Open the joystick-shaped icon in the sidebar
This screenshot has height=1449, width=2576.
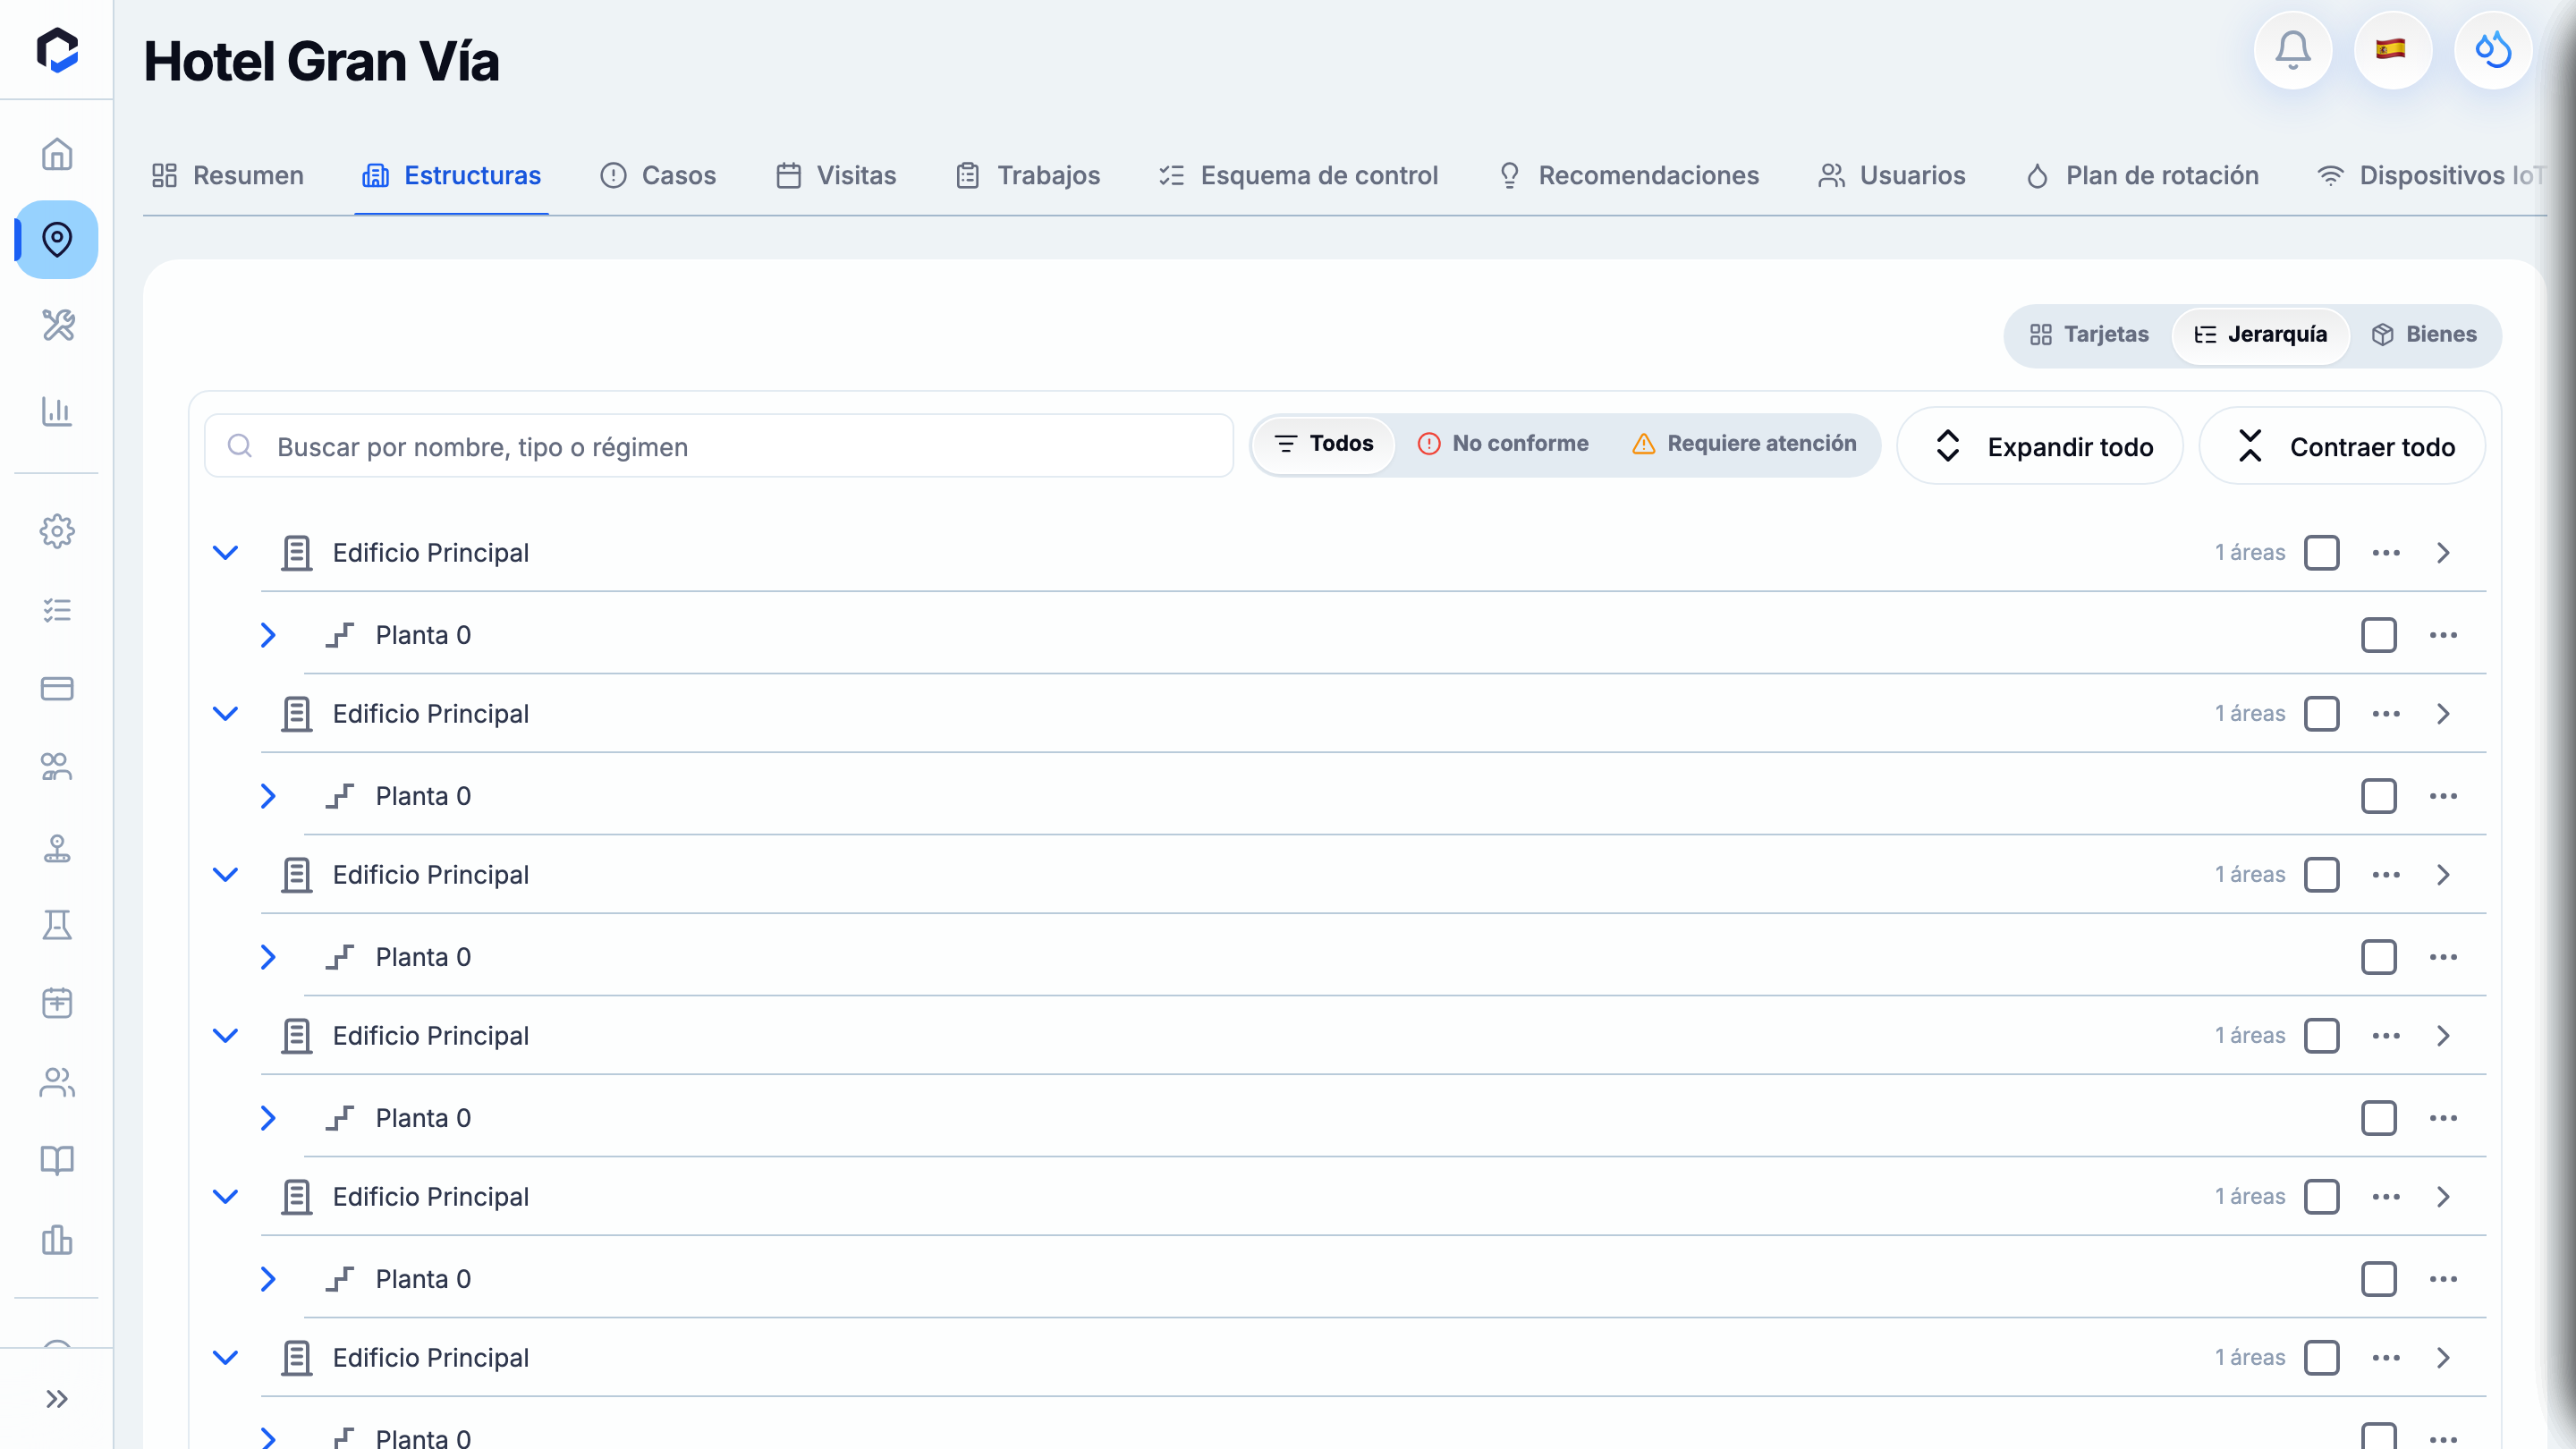57,847
